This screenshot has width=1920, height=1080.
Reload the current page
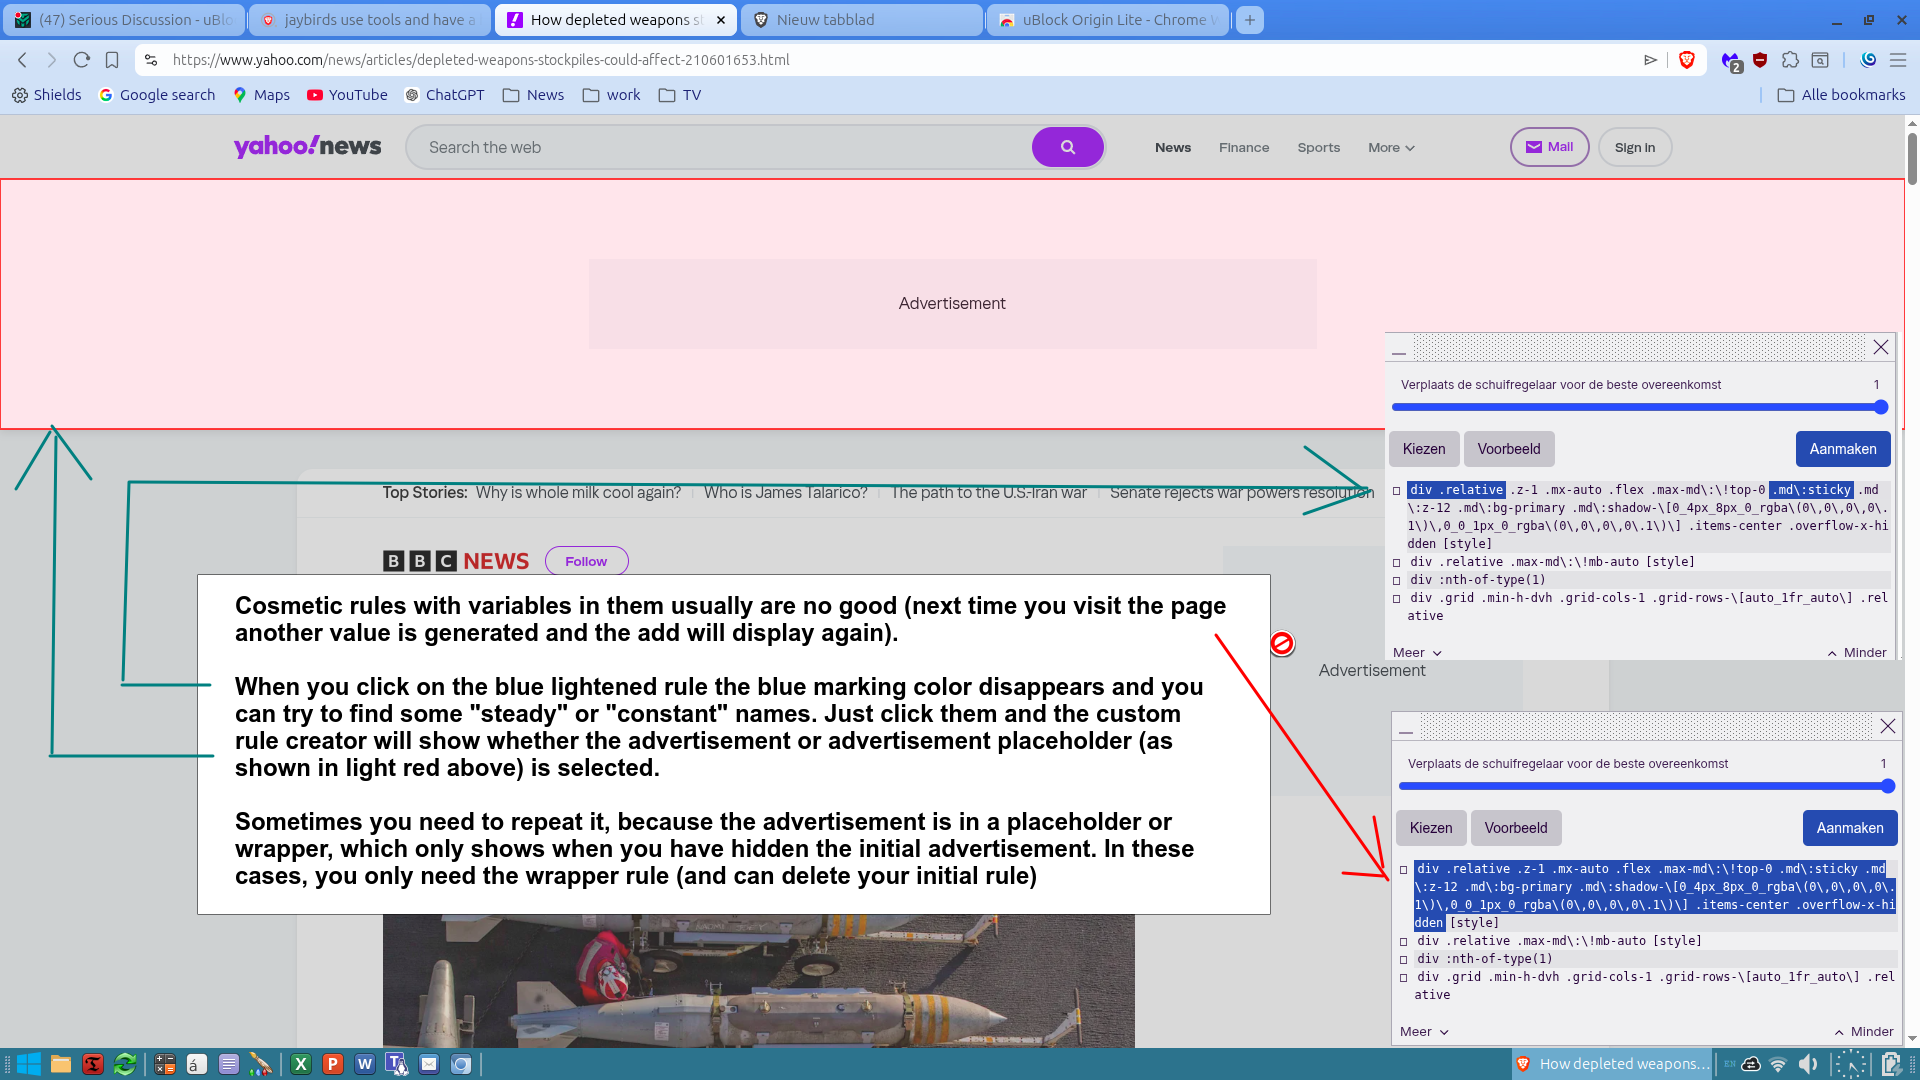[82, 60]
